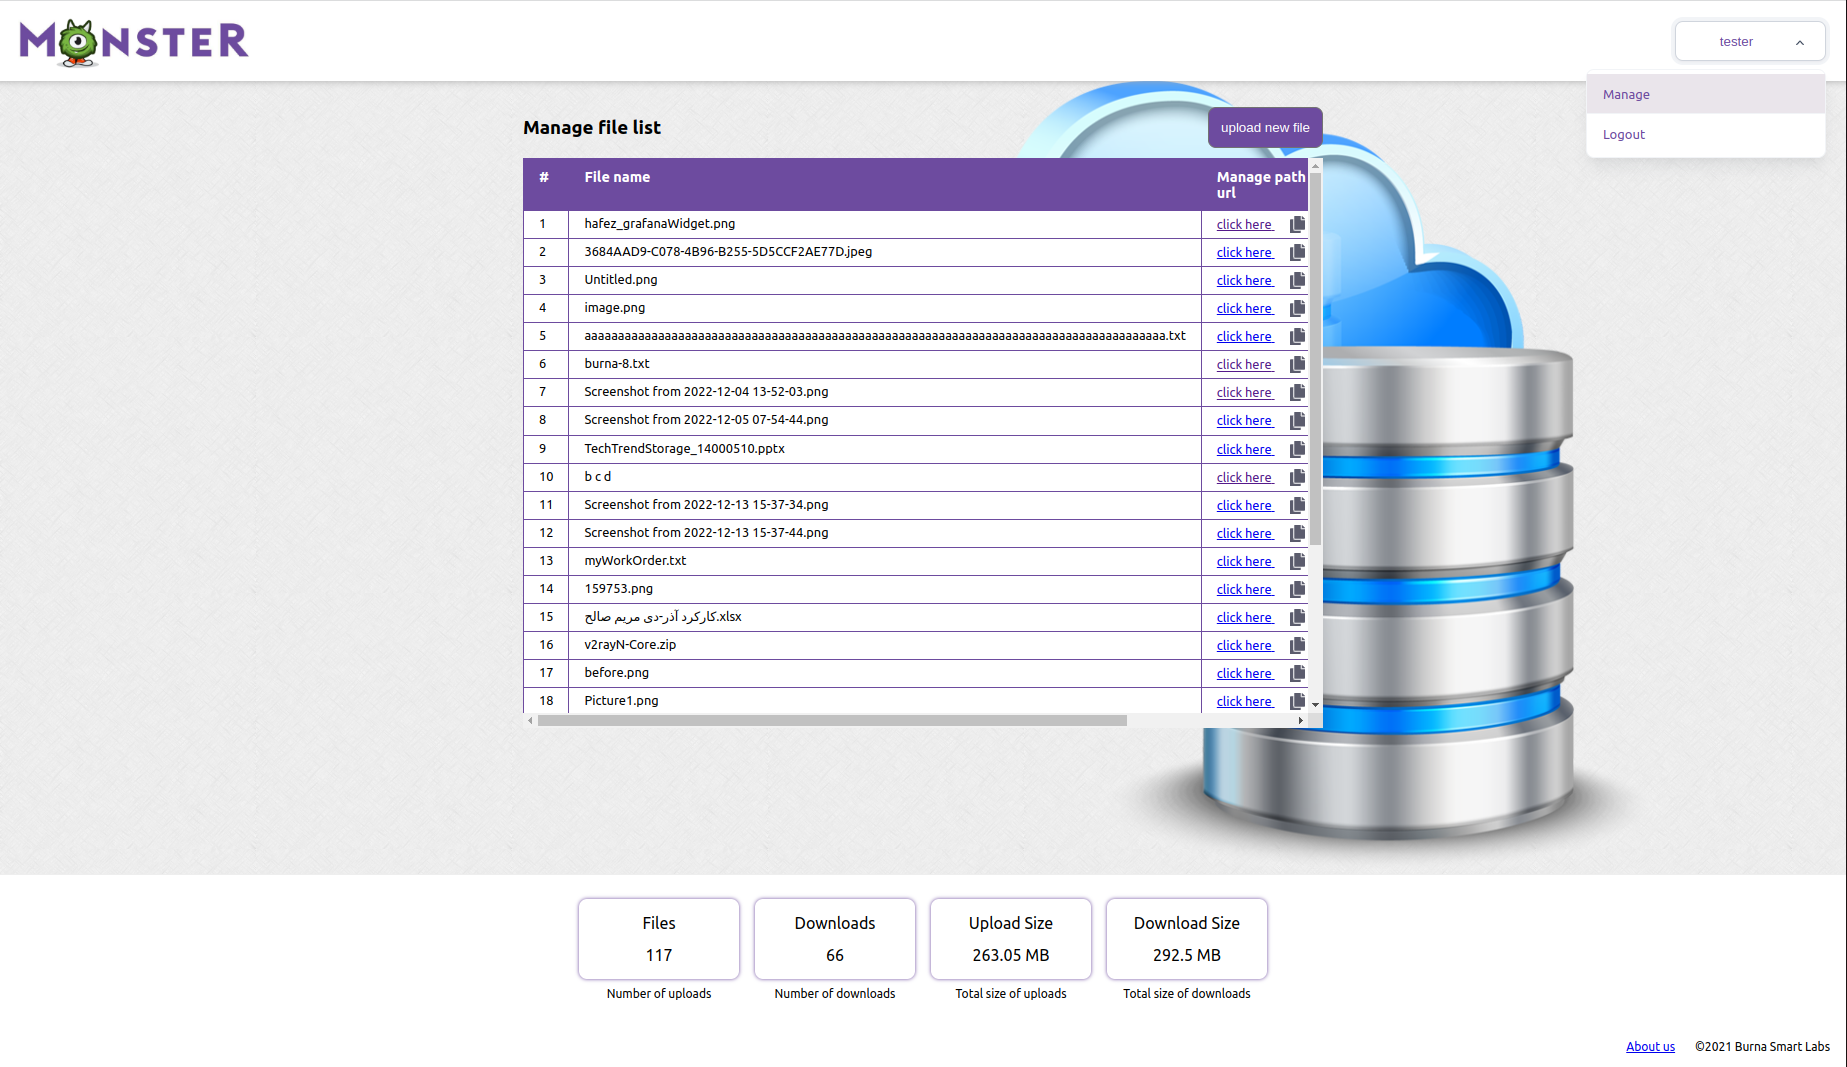Click file name myWorkOrder.txt

pos(635,561)
